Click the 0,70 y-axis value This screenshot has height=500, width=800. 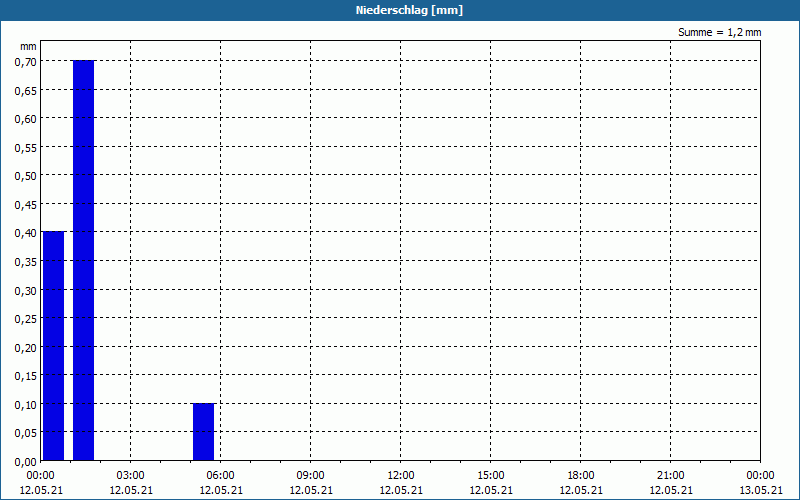(x=26, y=62)
